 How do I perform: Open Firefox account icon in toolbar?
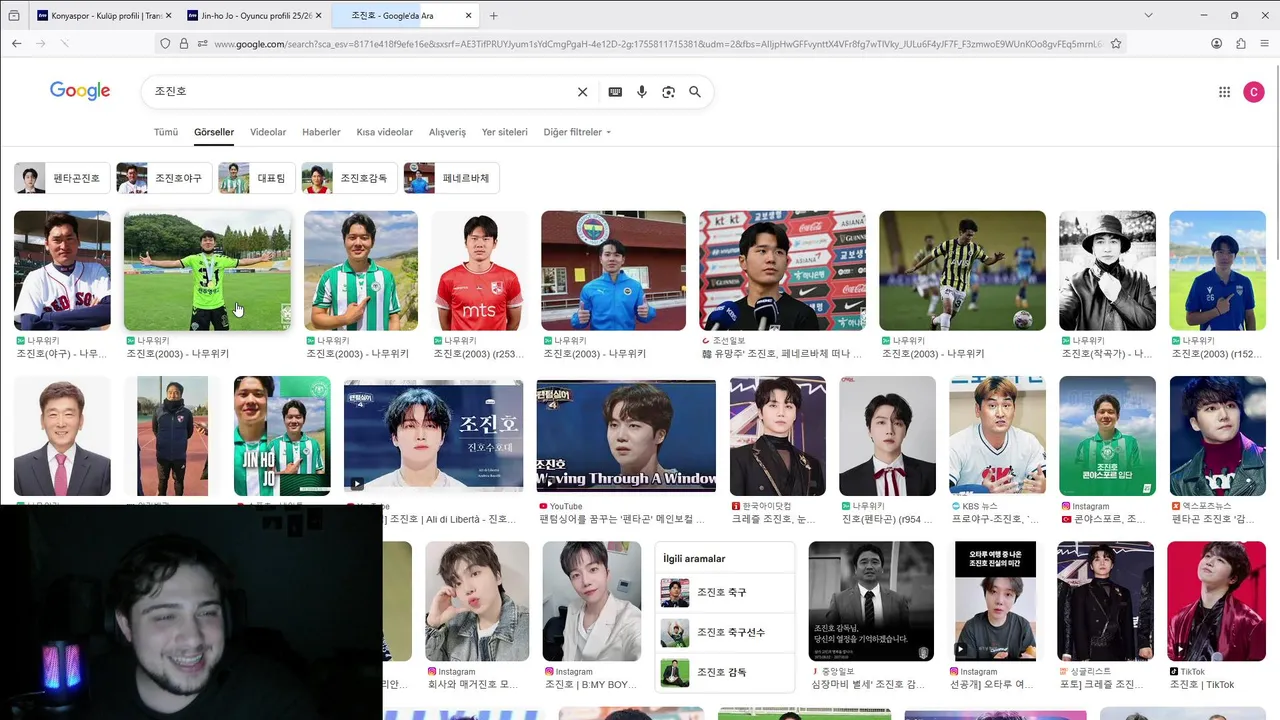point(1216,43)
